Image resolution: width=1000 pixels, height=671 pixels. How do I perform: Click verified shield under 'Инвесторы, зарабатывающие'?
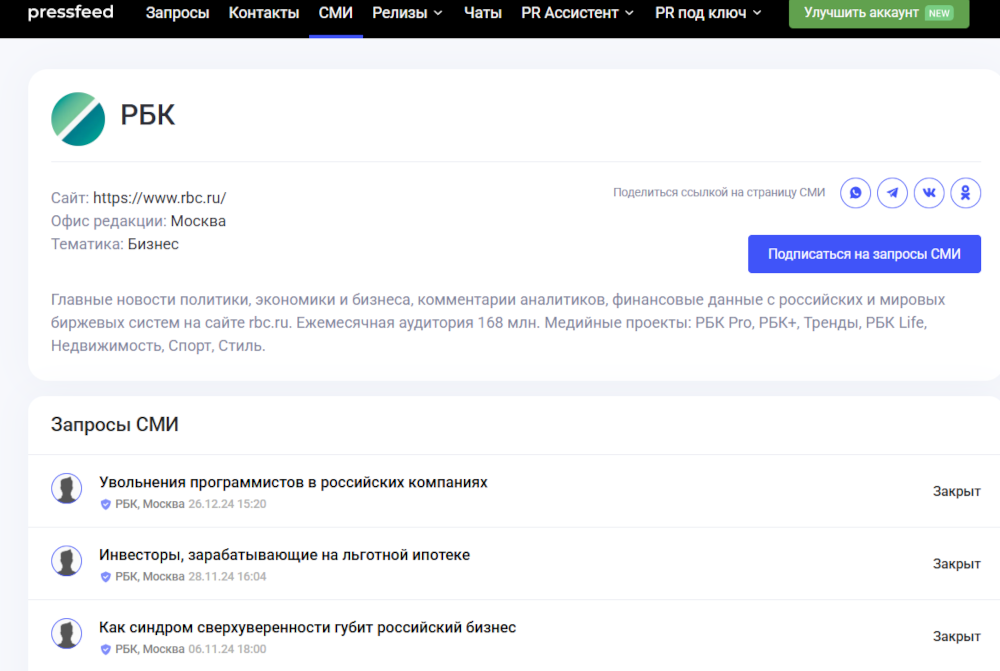click(x=106, y=577)
